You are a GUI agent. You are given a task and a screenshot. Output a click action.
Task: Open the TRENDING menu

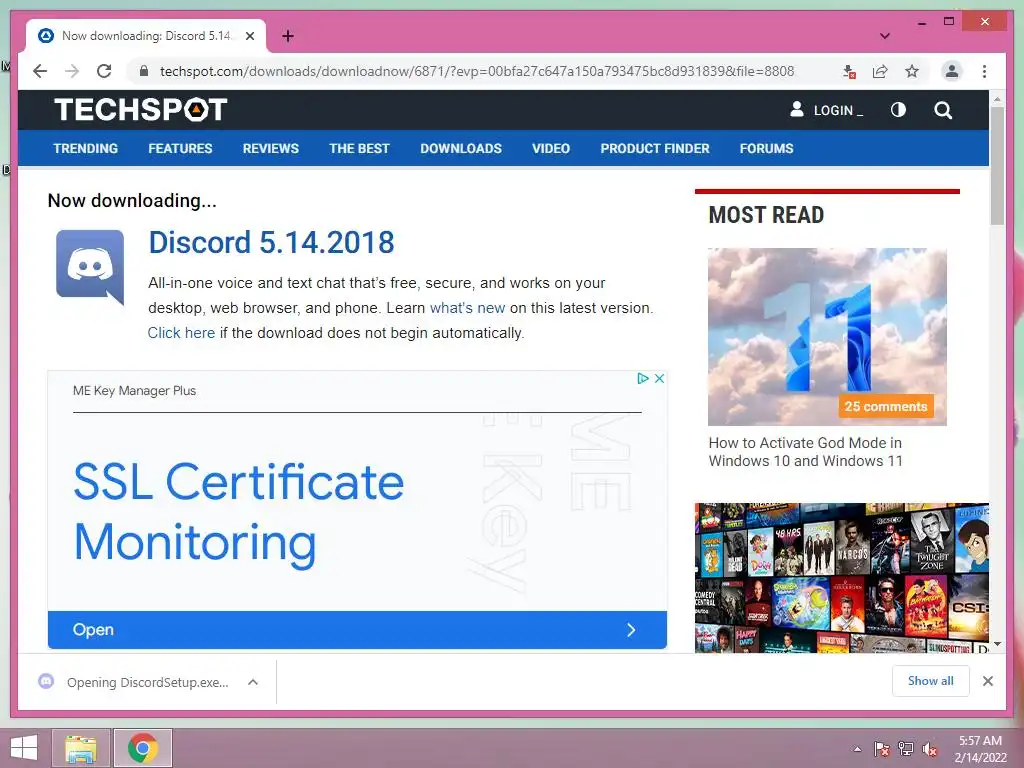86,148
